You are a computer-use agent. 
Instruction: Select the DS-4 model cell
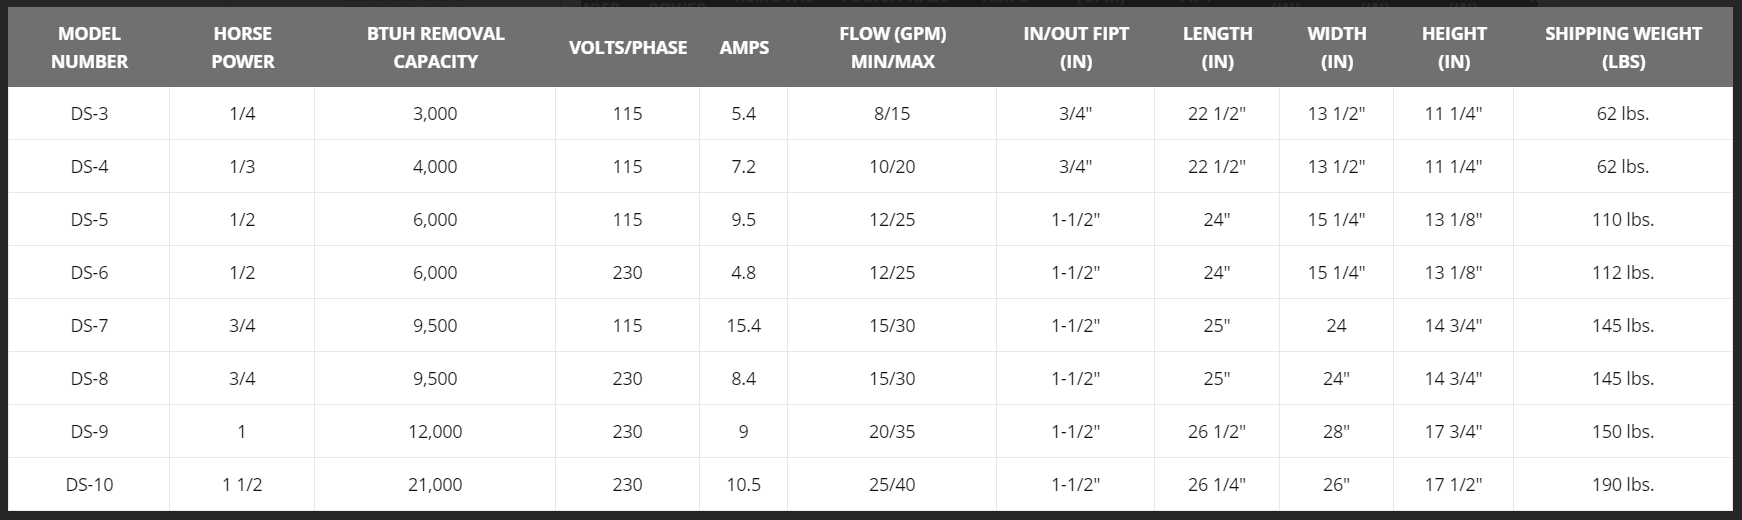point(89,167)
